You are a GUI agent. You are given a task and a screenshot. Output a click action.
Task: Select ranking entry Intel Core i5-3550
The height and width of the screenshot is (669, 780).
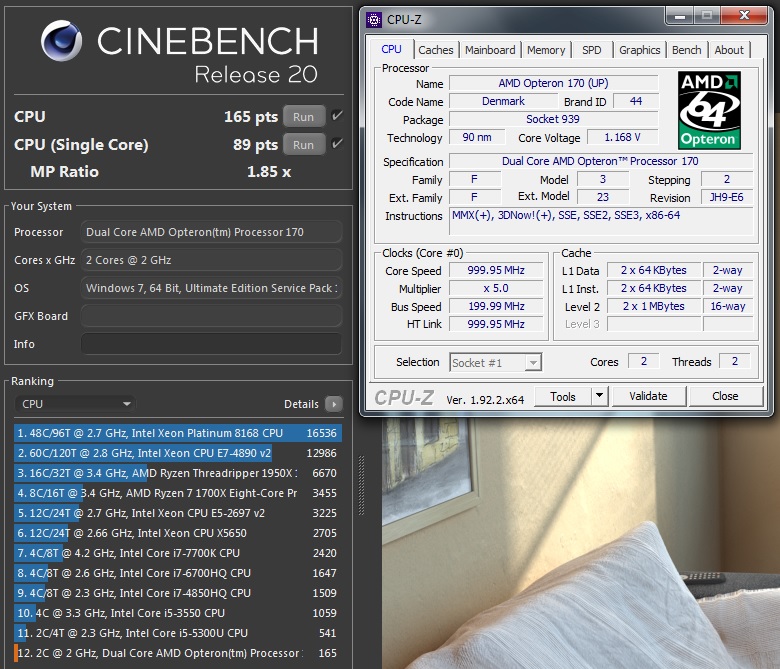click(178, 613)
